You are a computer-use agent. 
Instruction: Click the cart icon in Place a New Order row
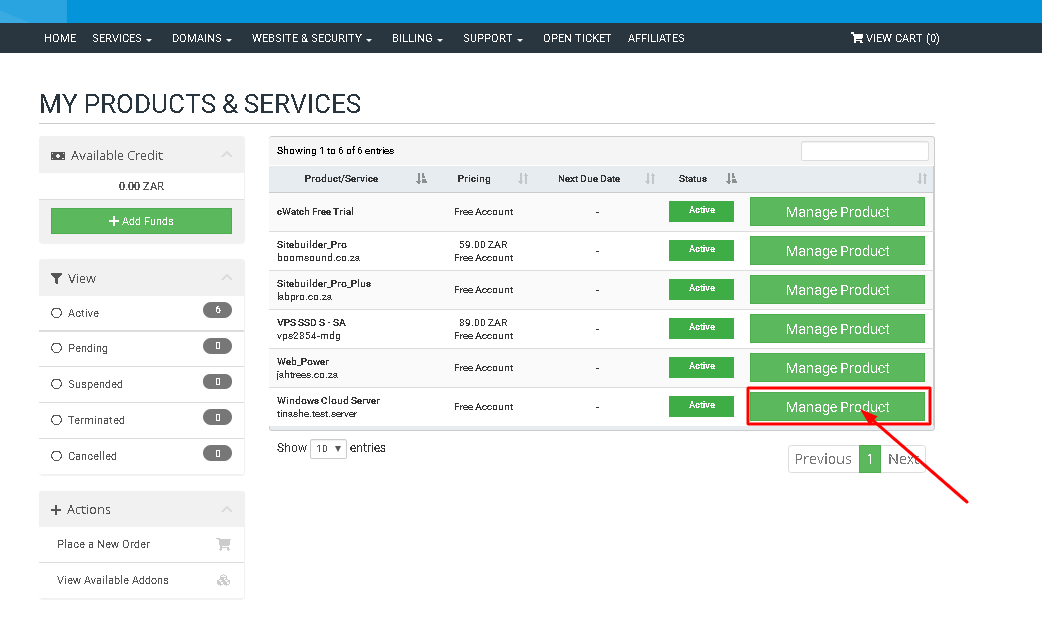click(x=223, y=544)
